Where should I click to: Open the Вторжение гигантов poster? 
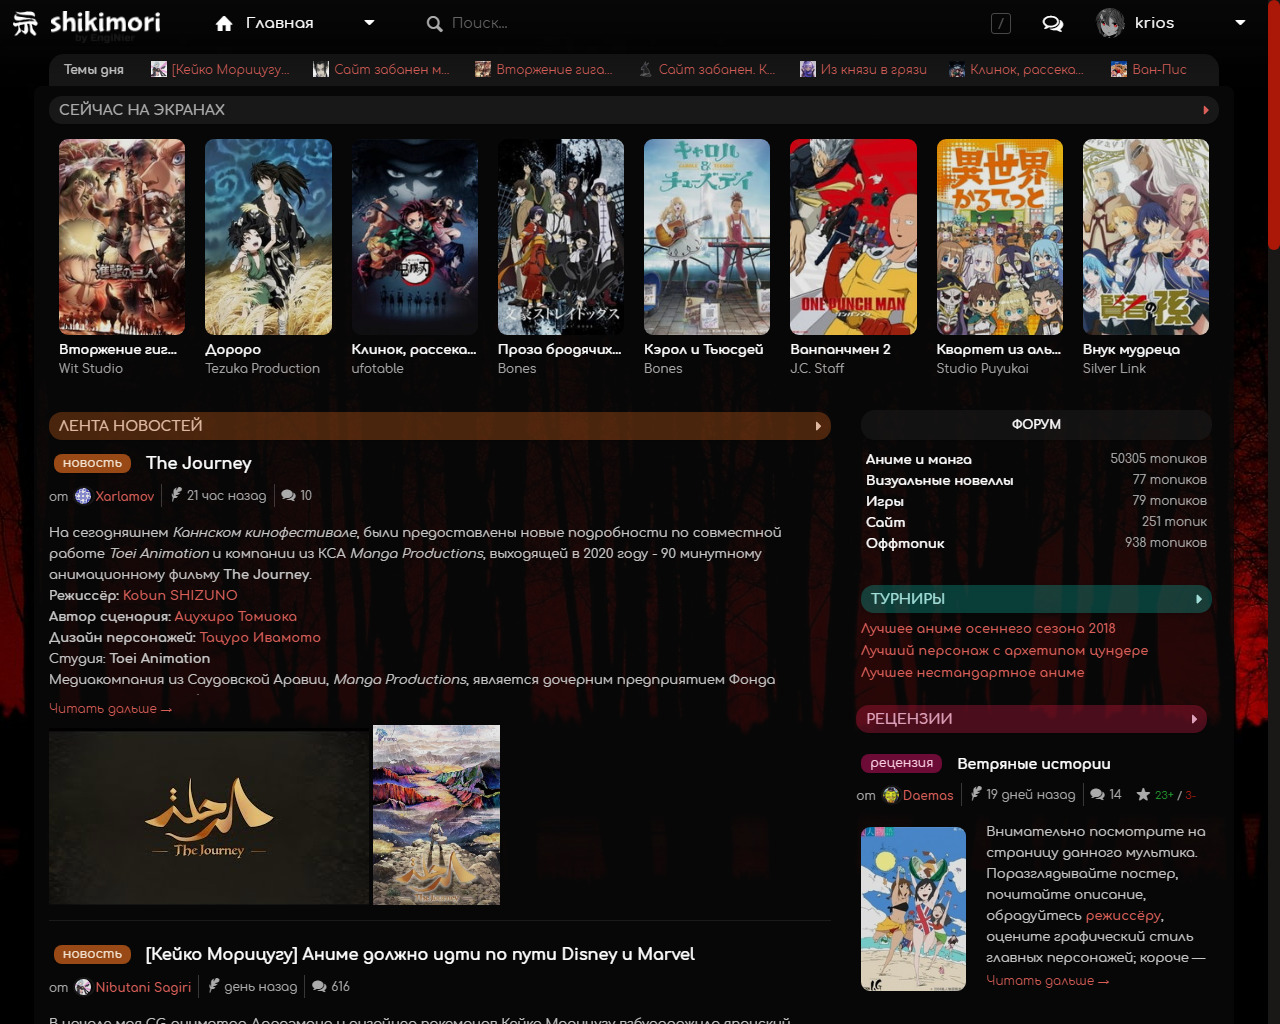(122, 237)
